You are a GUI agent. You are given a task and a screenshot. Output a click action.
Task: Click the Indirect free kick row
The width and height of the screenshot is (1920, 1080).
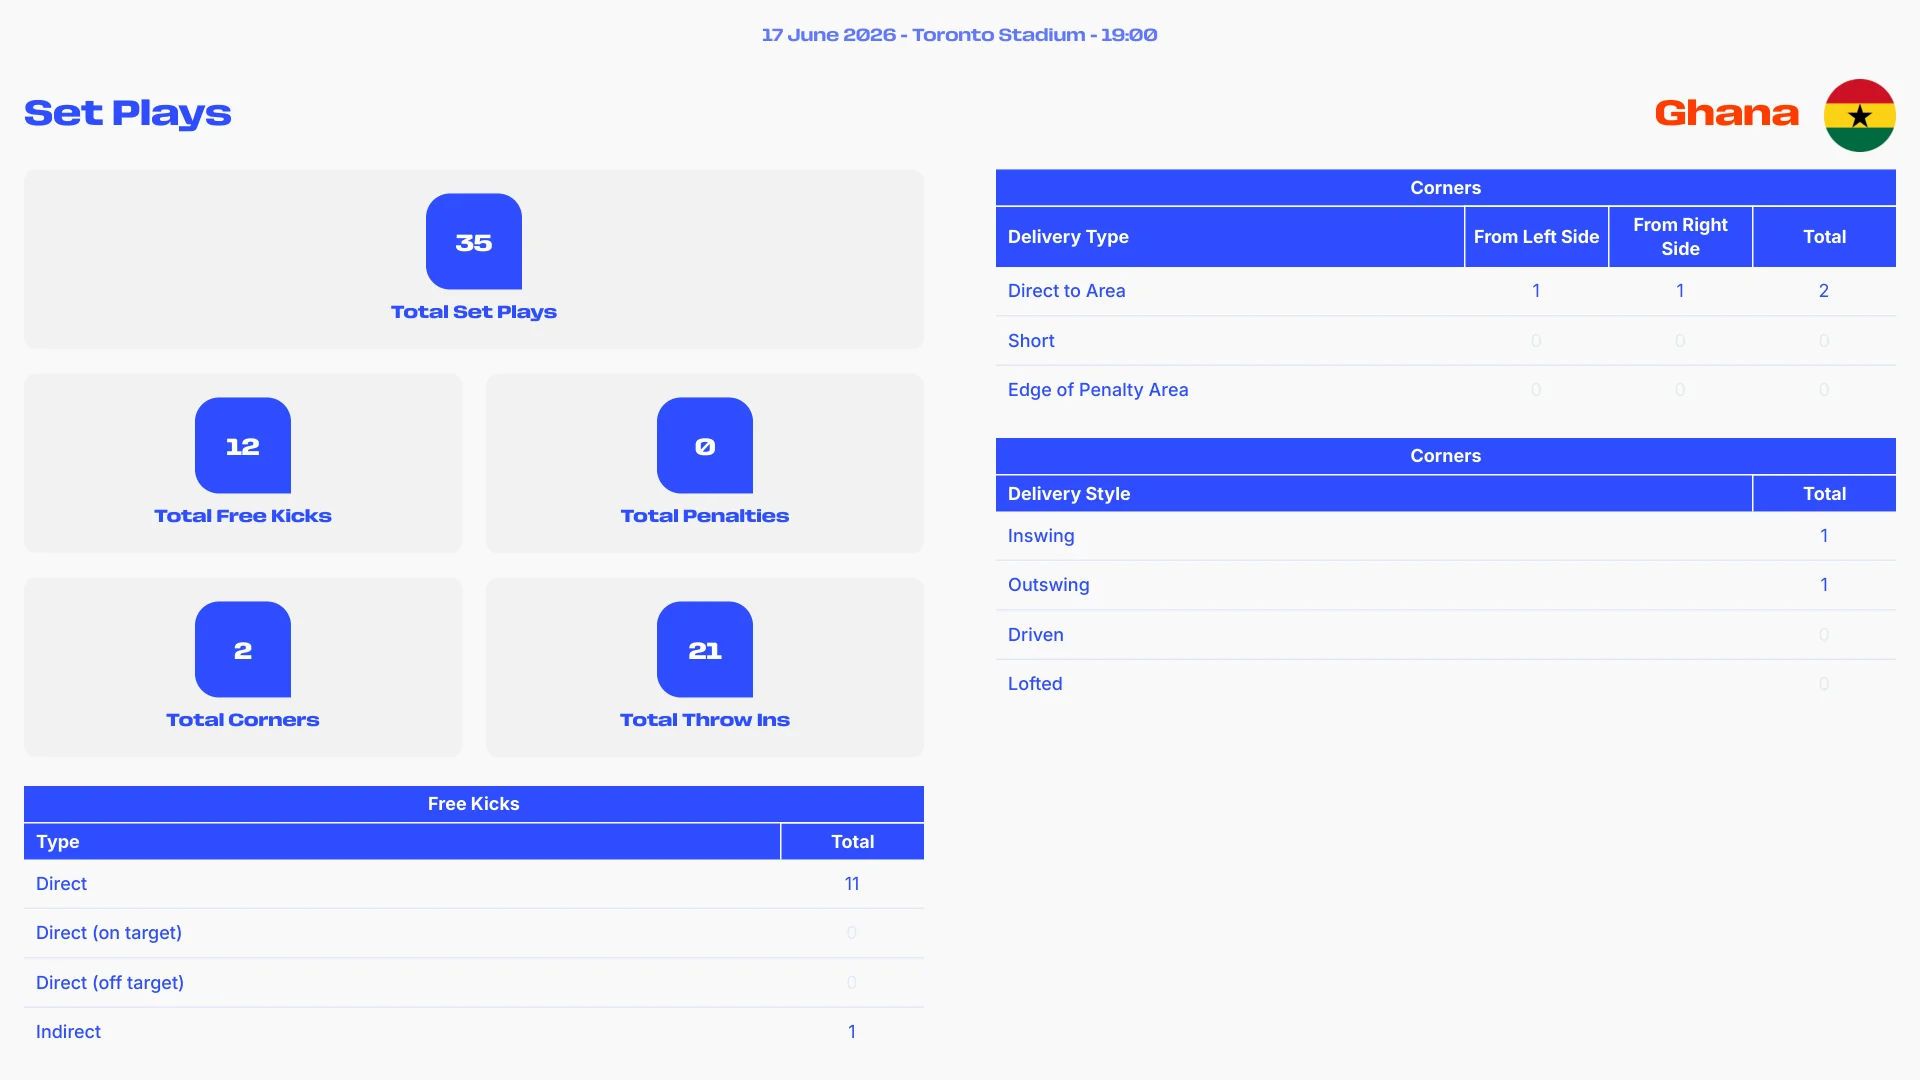coord(474,1032)
